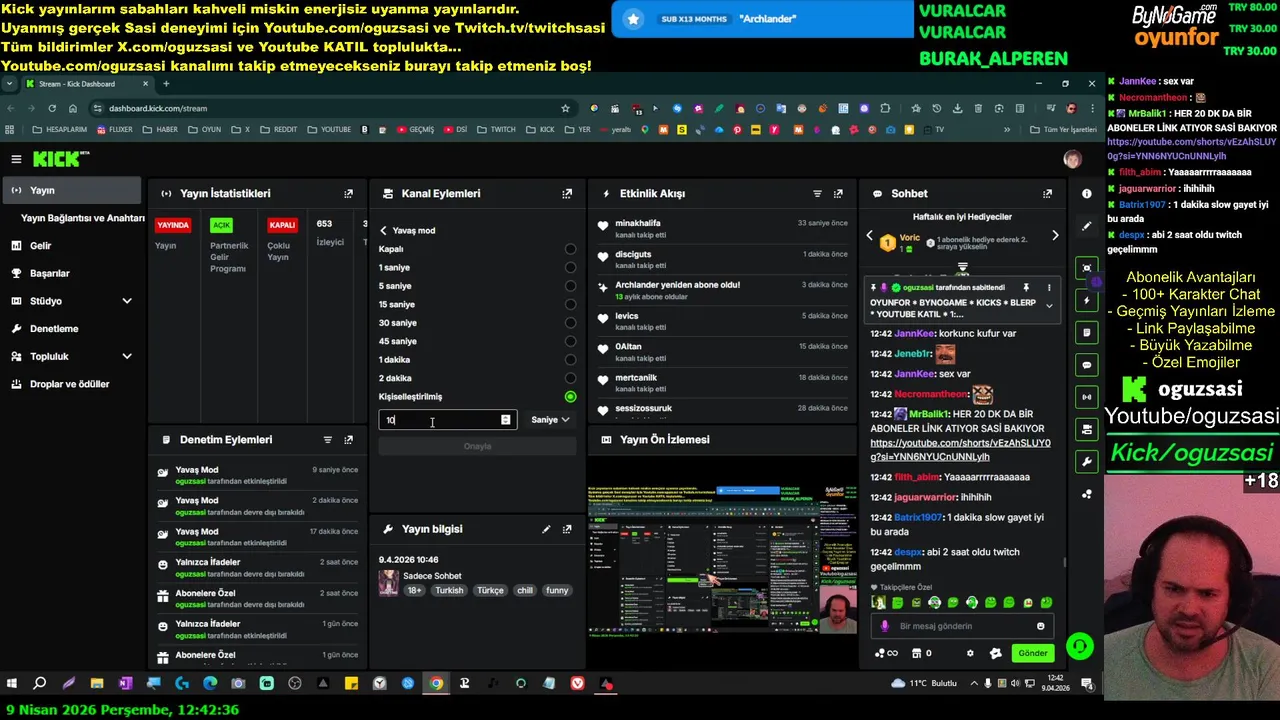Open Yayın Bağlantısı ve Anahtarı
Screen dimensions: 1280x720
(83, 218)
